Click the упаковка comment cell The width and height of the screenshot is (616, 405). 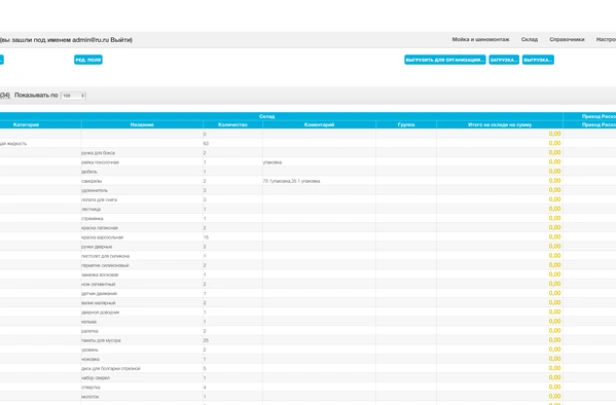(x=272, y=162)
